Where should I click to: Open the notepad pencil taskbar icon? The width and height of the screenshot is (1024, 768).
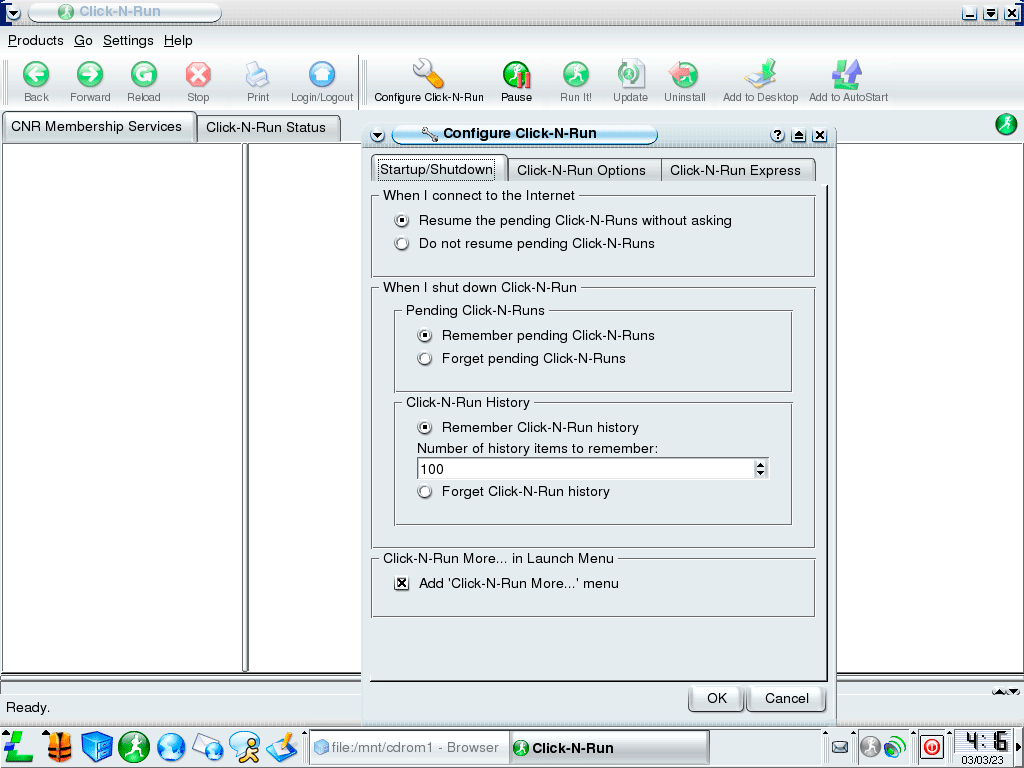click(283, 747)
